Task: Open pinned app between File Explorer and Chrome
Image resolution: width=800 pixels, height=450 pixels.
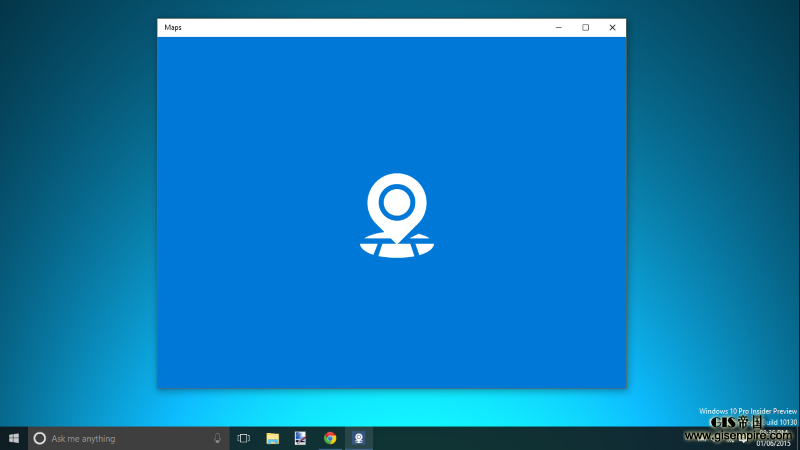Action: pos(300,438)
